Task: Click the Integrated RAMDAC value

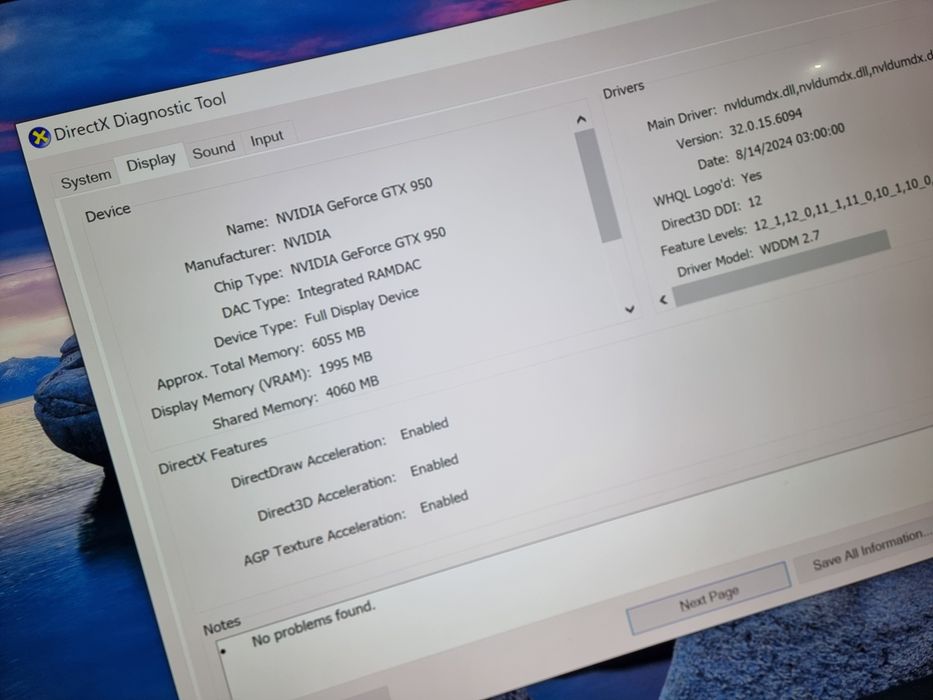Action: 359,280
